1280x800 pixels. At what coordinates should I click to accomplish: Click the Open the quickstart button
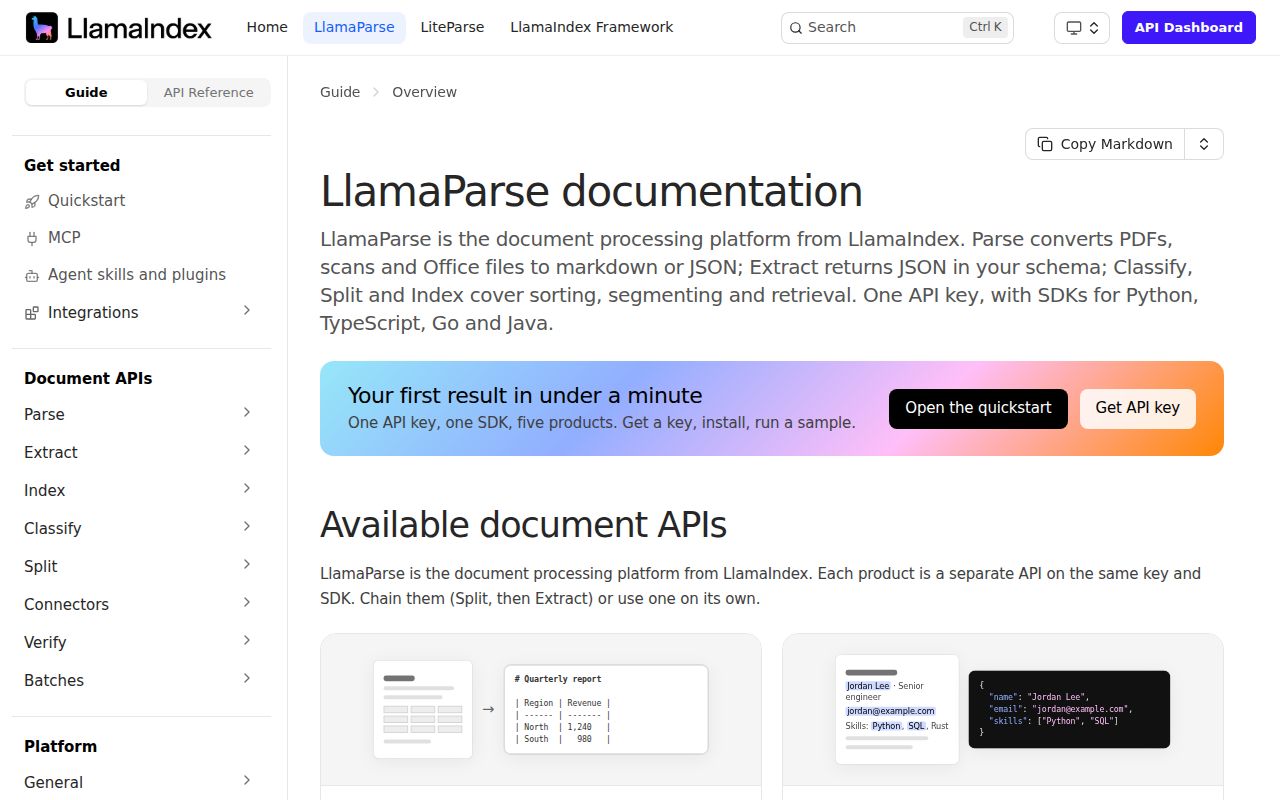[978, 408]
